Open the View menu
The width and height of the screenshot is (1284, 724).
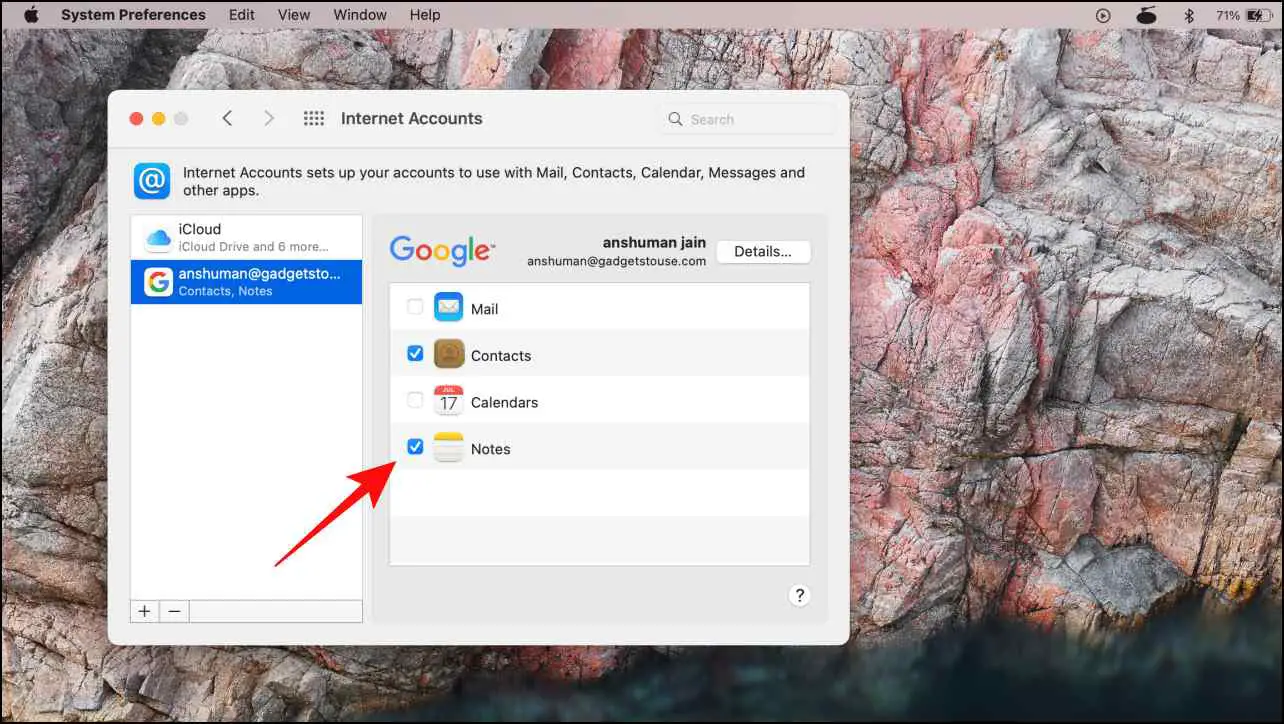(x=294, y=15)
